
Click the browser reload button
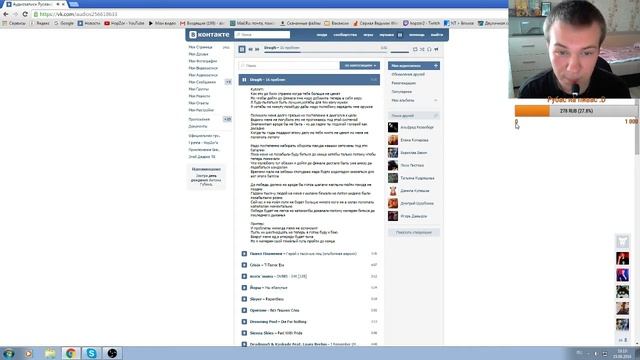pos(25,14)
